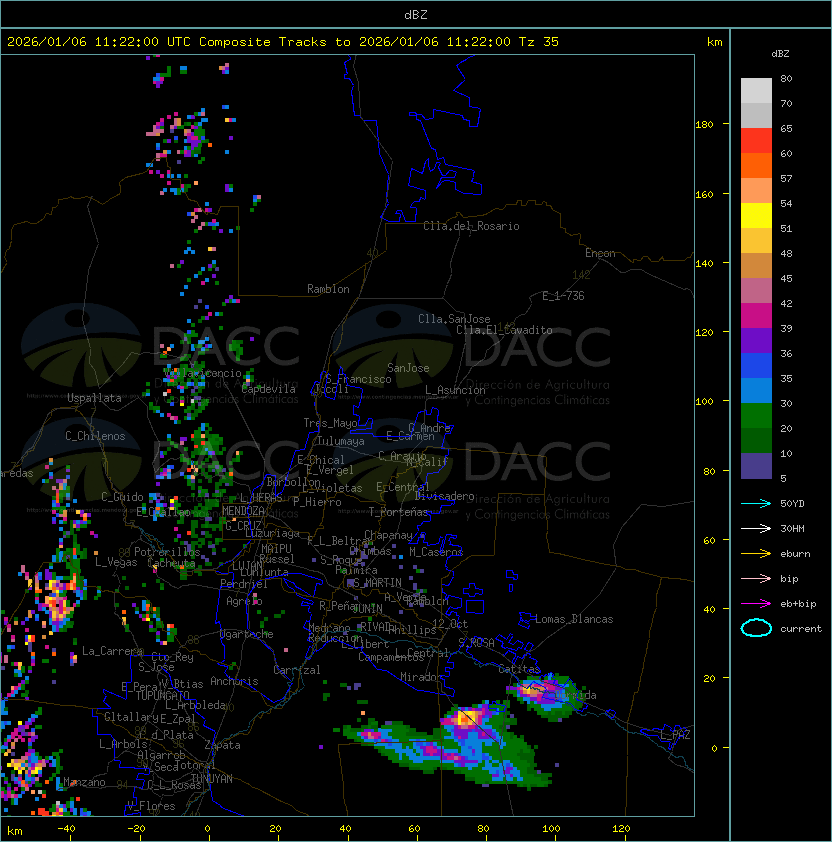The width and height of the screenshot is (832, 842).
Task: Click the 'L_Asuncion' map label
Action: pos(455,390)
